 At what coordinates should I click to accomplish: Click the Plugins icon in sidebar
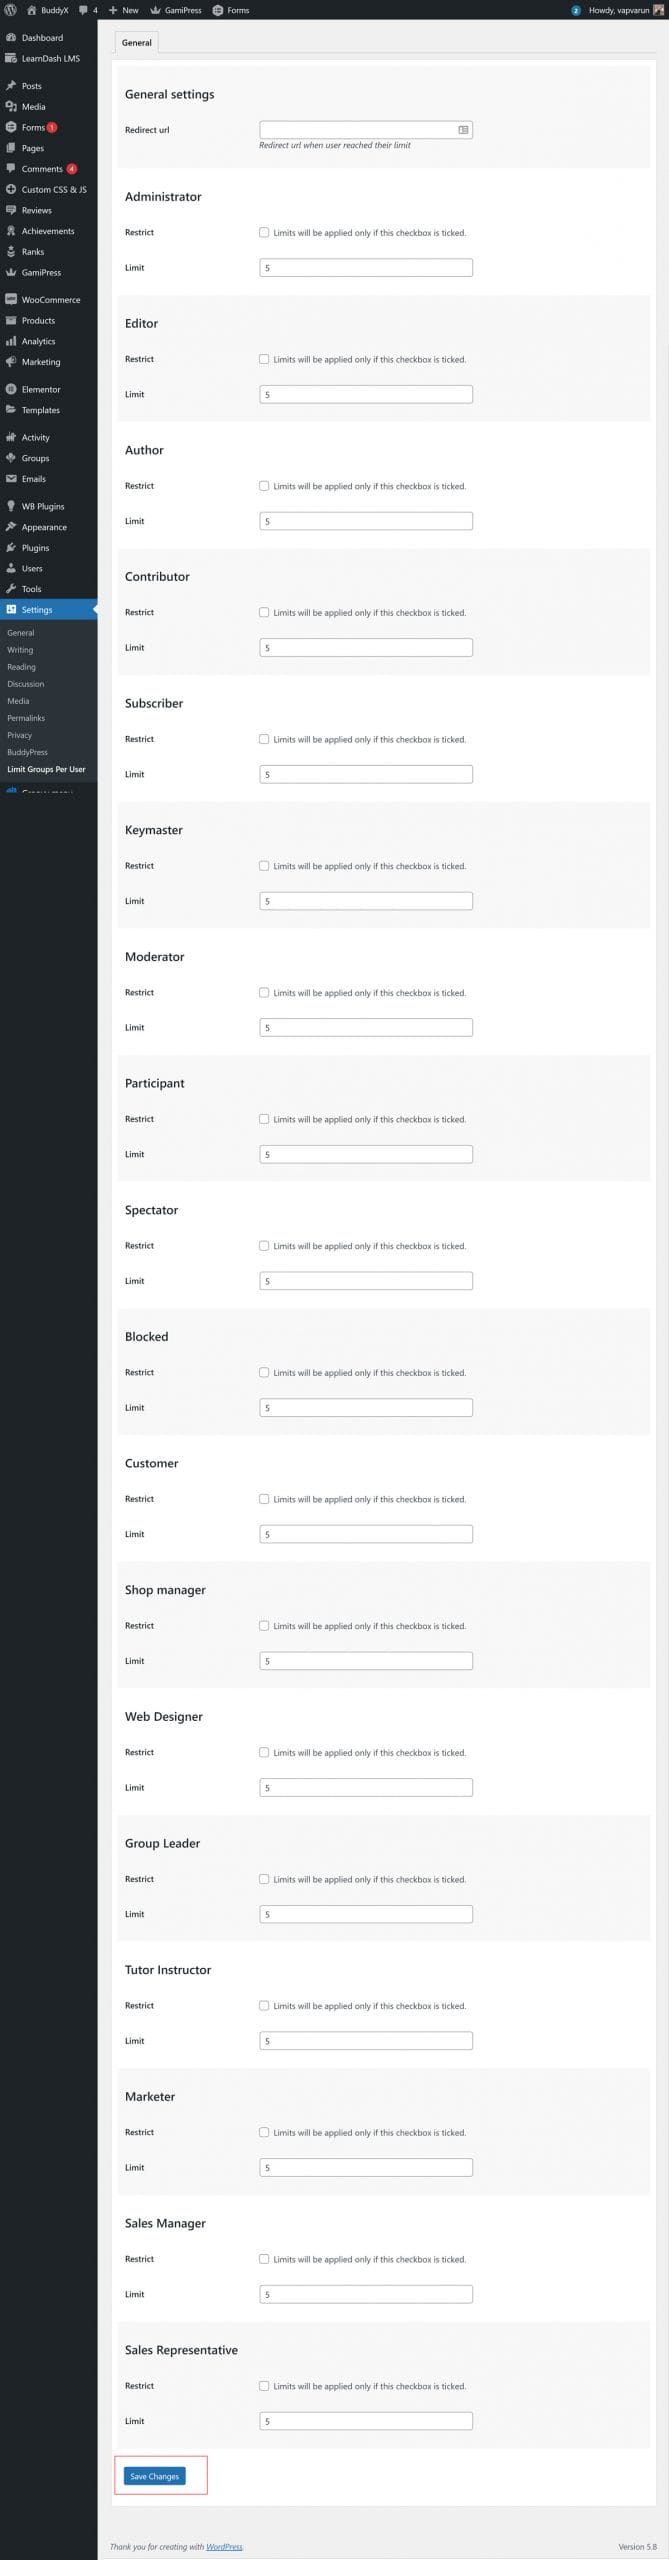[10, 548]
